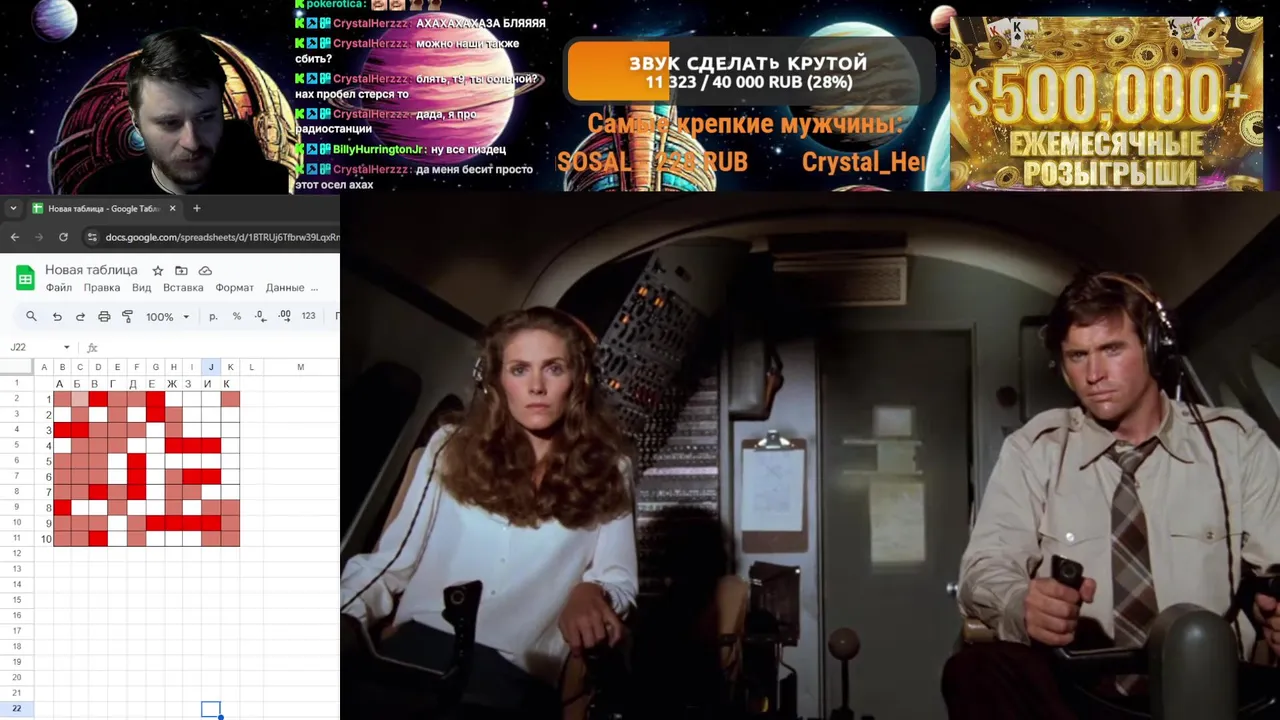This screenshot has height=720, width=1280.
Task: Move document with the folder icon
Action: (x=181, y=271)
